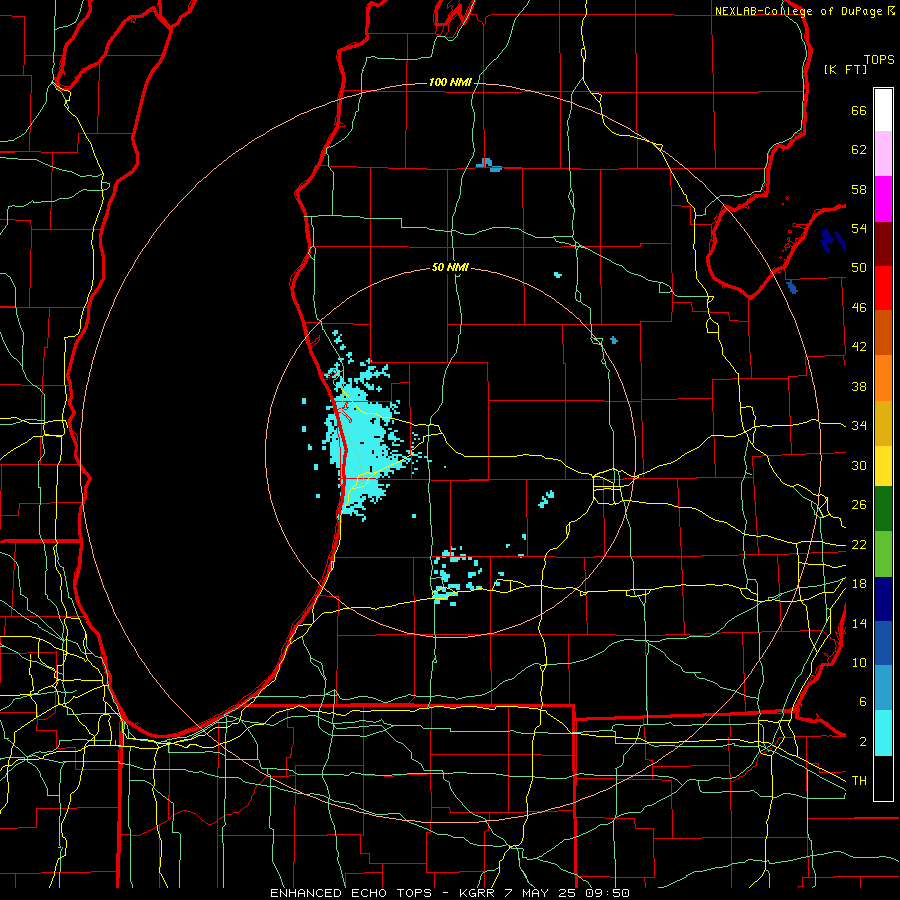Click the "10" legend value
The width and height of the screenshot is (900, 900).
tap(859, 663)
